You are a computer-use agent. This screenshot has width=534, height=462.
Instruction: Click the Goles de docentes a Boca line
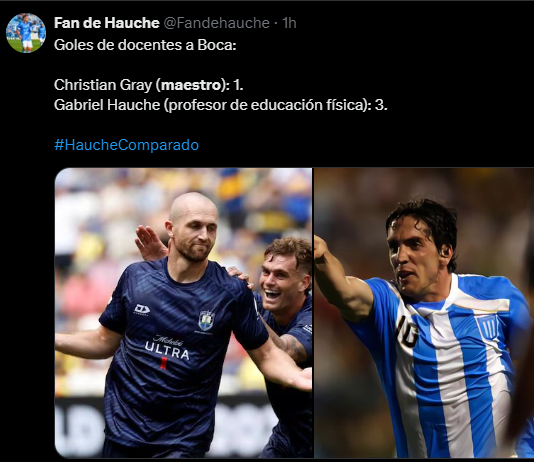click(145, 45)
